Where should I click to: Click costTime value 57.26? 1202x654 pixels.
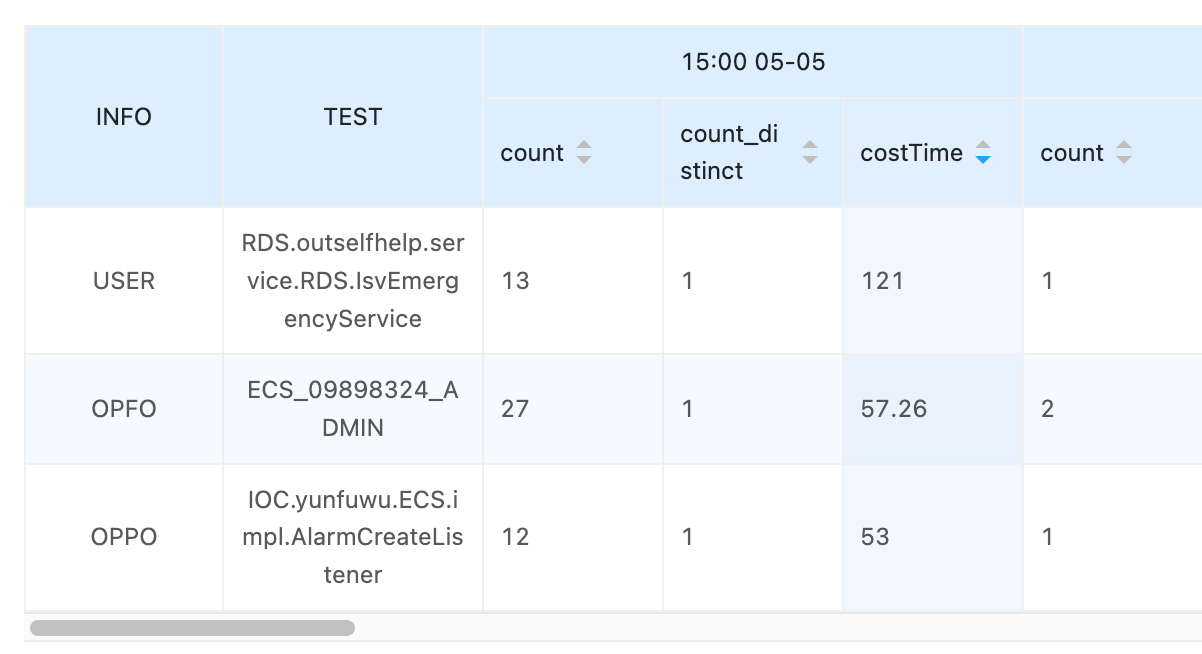[894, 409]
